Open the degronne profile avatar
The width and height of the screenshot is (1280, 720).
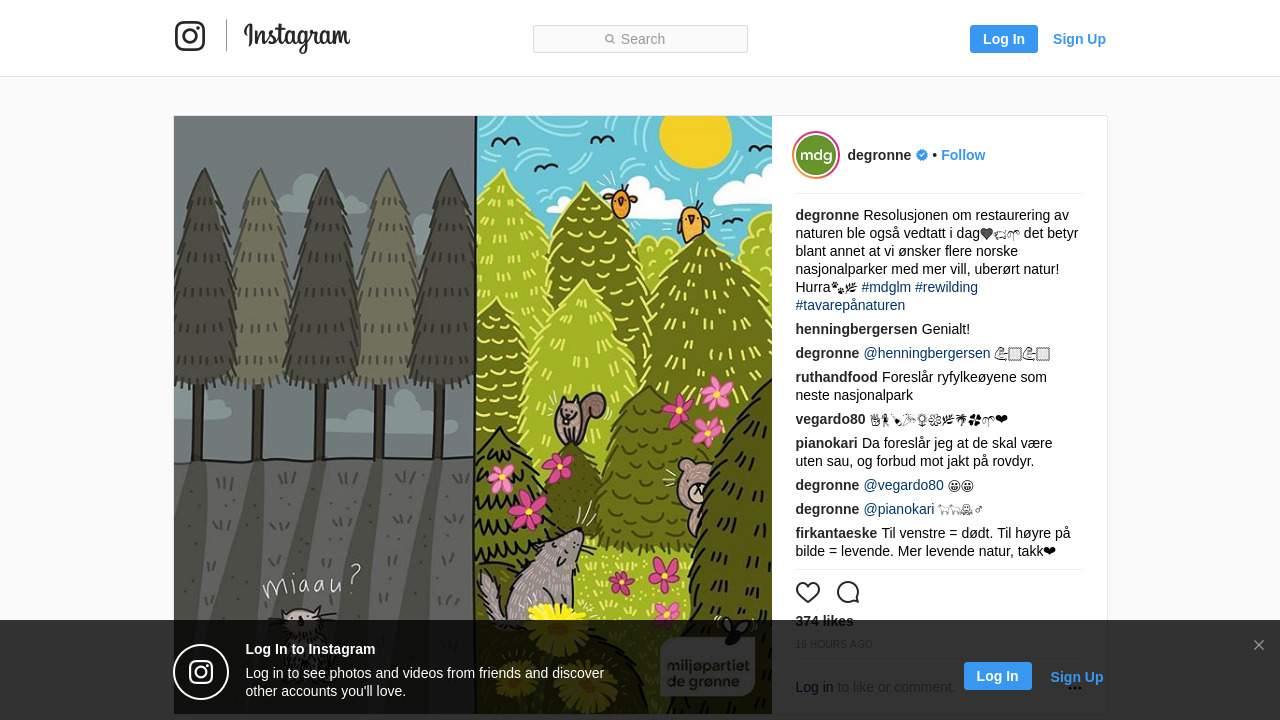(816, 155)
